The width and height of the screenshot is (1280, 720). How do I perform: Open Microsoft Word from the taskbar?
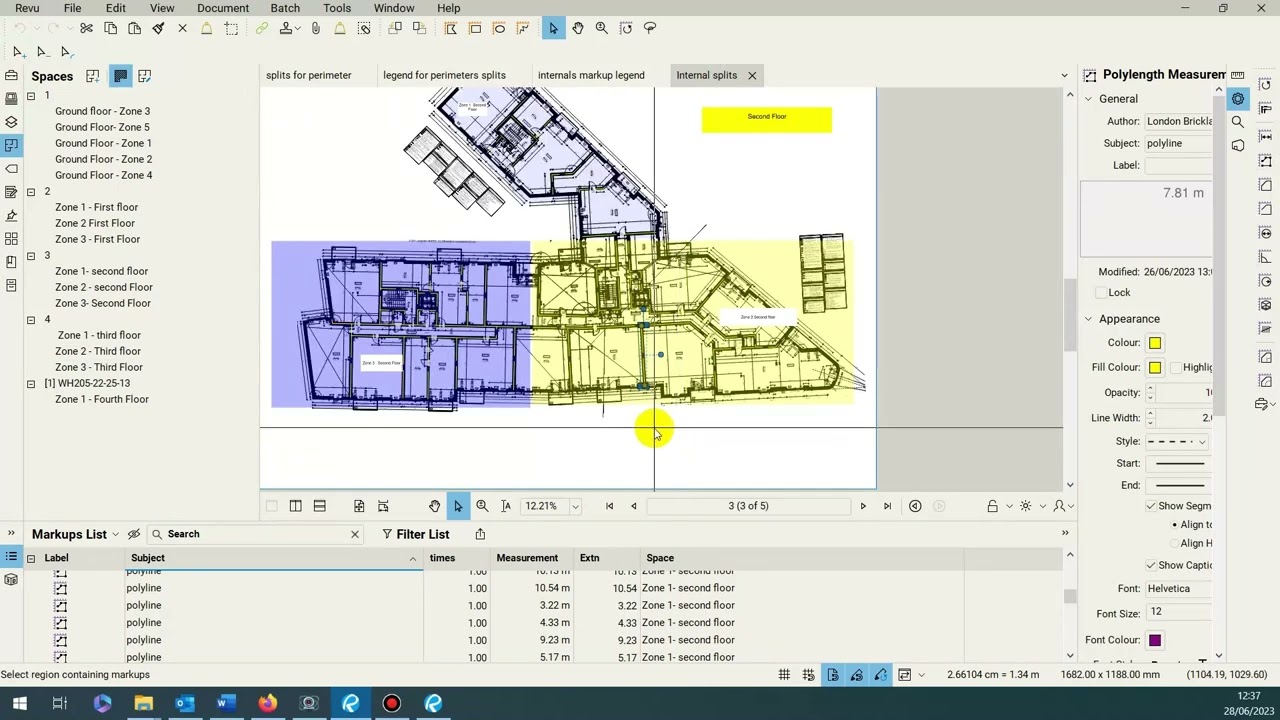pos(226,704)
